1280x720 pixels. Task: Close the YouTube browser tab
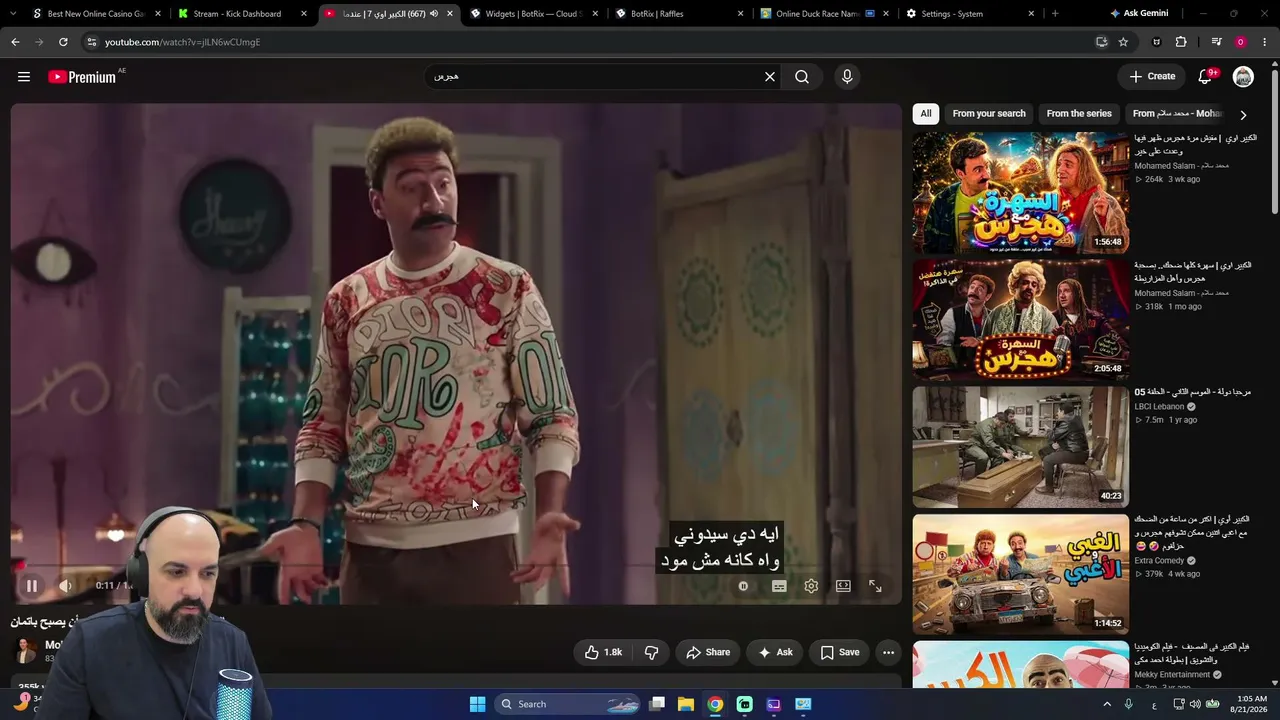point(450,14)
